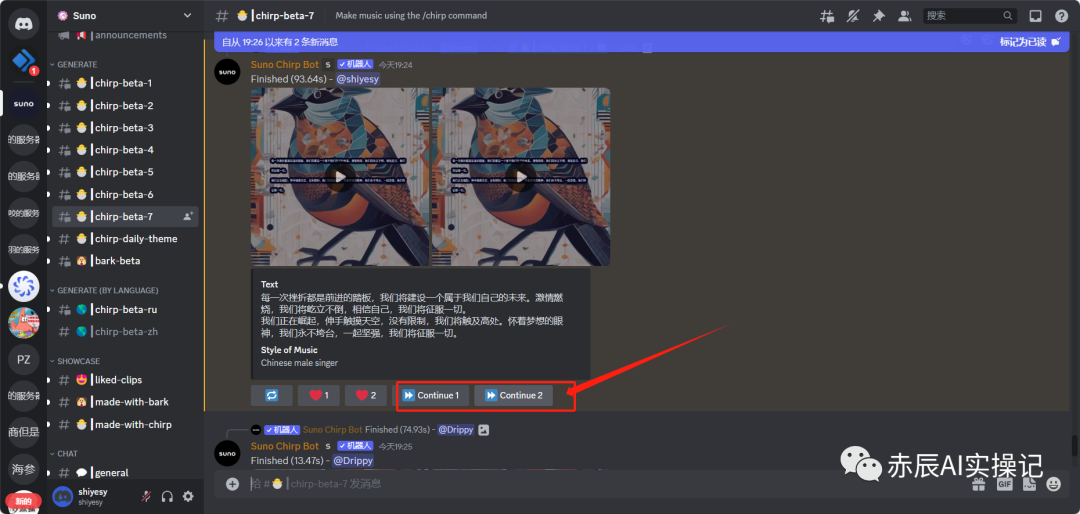Play the right bird video clip
Screen dimensions: 1080x514
(521, 177)
